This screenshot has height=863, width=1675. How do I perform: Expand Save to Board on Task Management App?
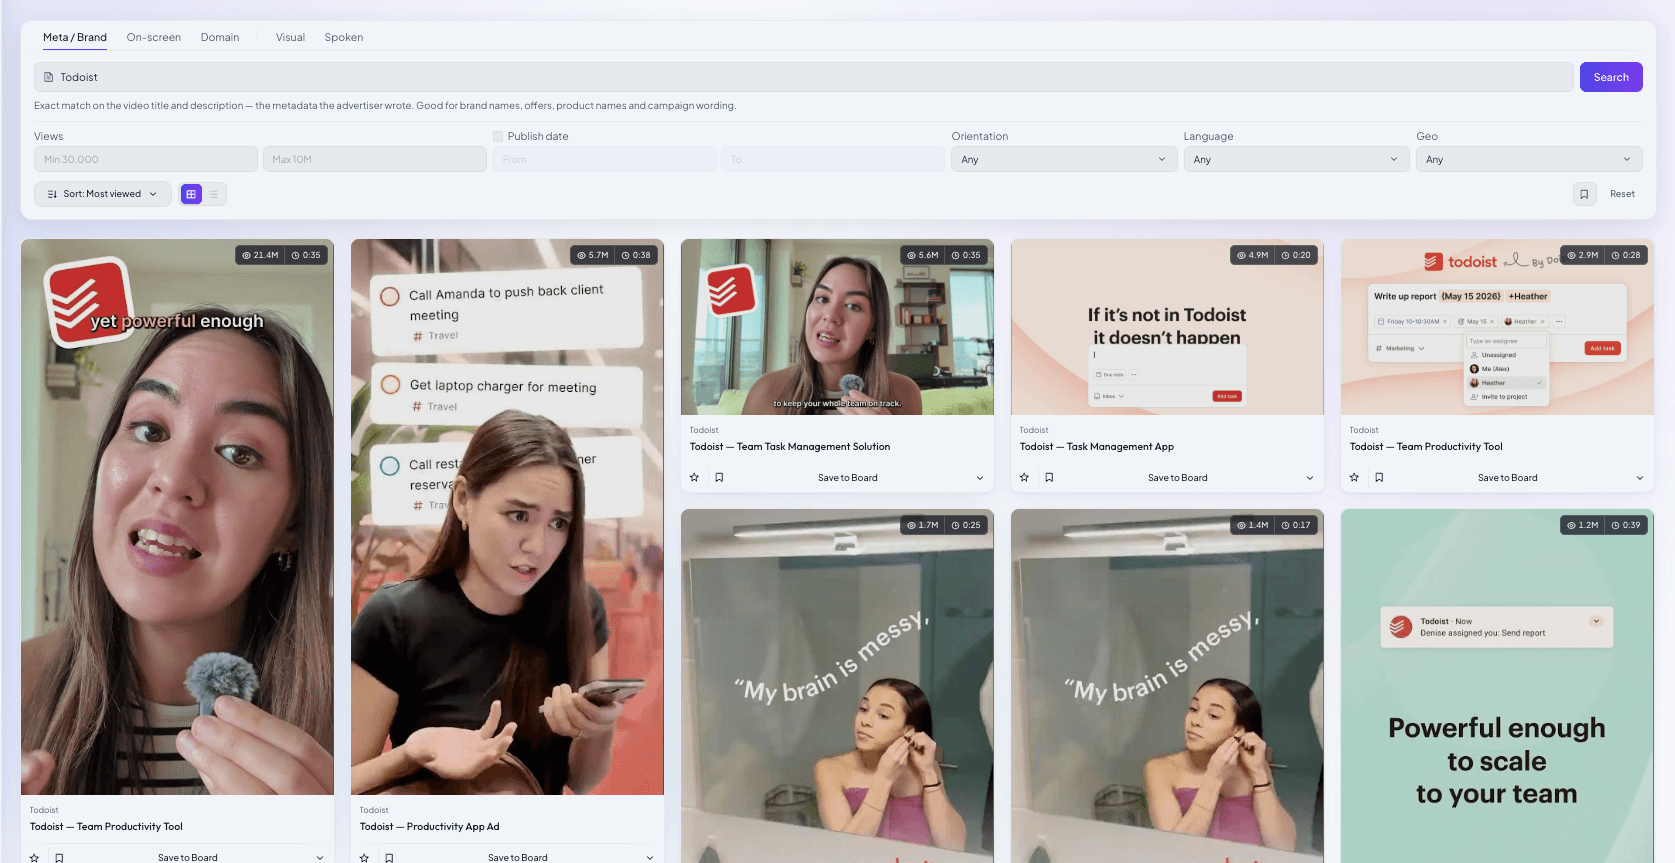(x=1310, y=478)
